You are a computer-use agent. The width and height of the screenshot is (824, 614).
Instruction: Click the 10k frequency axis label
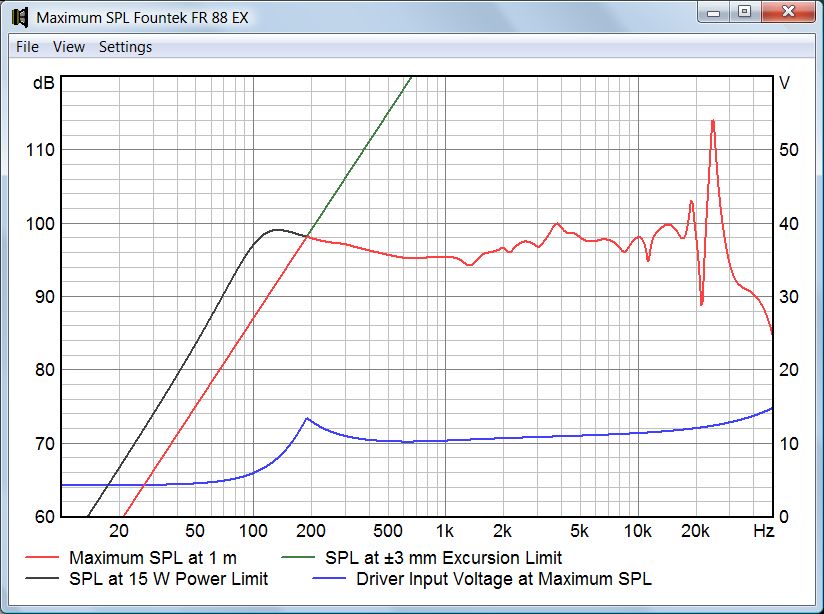point(637,531)
